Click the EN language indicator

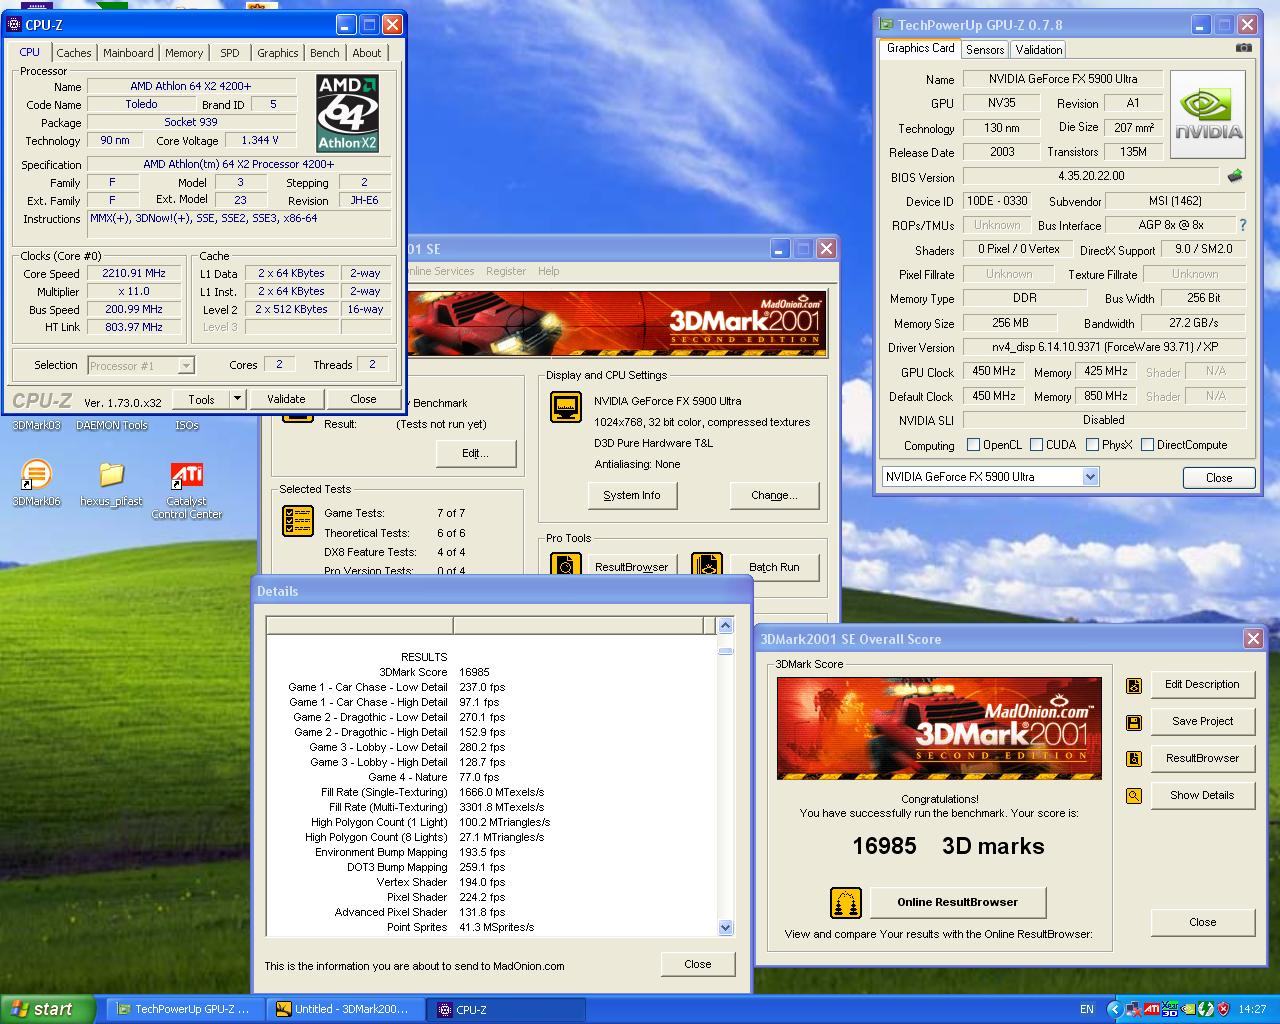(1086, 1009)
